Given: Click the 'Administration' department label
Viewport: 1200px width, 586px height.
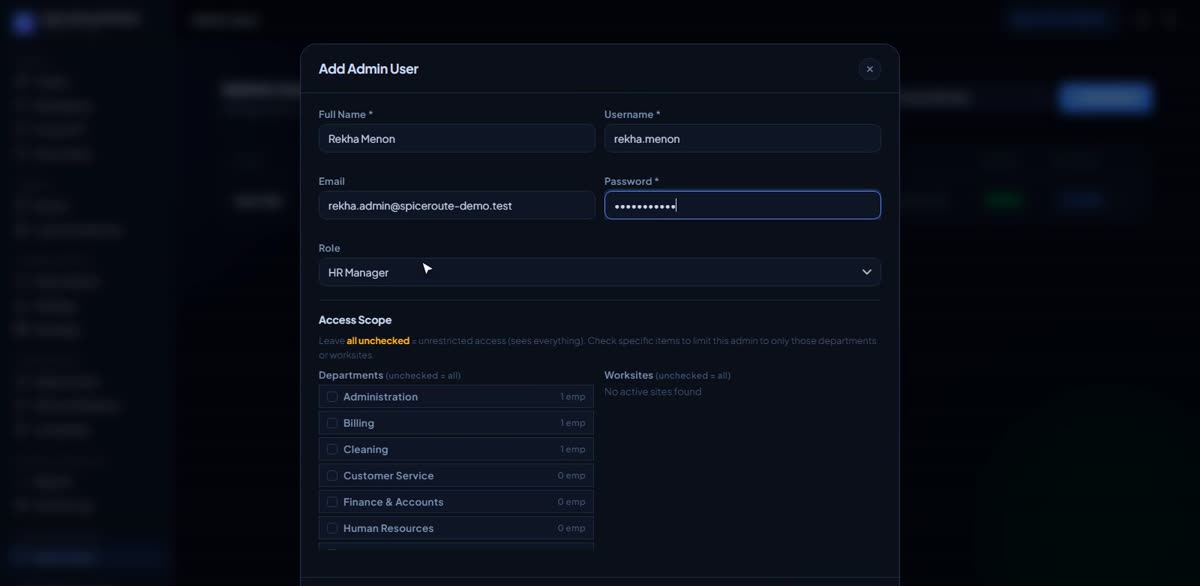Looking at the screenshot, I should pyautogui.click(x=380, y=397).
